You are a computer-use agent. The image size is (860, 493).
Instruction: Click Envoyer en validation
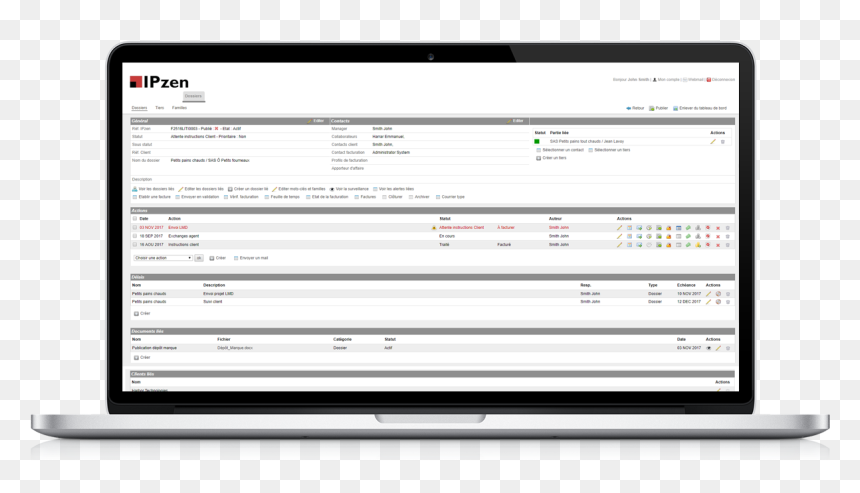(x=197, y=197)
